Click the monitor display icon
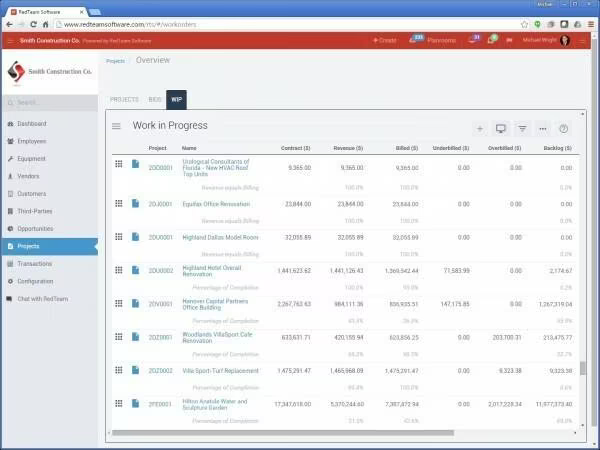This screenshot has width=600, height=450. pos(501,129)
